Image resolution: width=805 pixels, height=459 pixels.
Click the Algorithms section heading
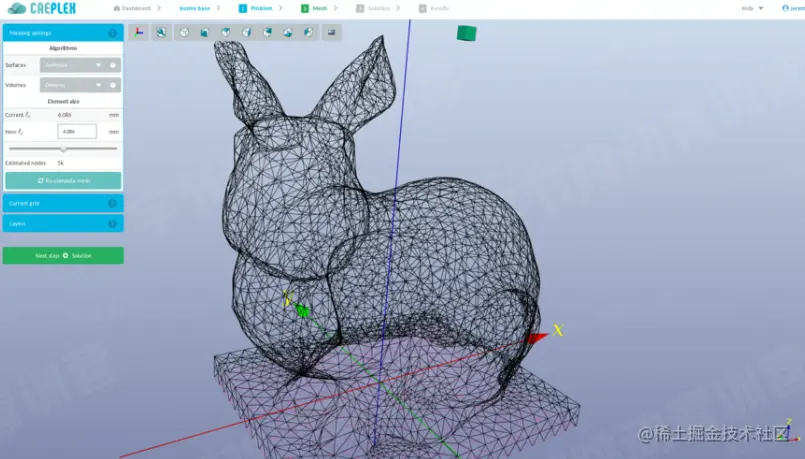tap(63, 48)
